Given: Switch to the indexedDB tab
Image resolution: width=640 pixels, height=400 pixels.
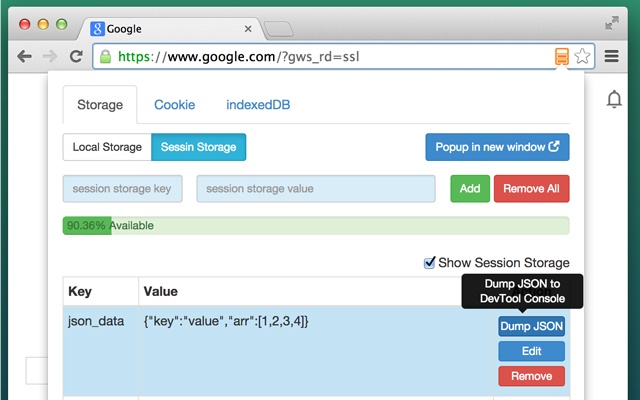Looking at the screenshot, I should (258, 104).
